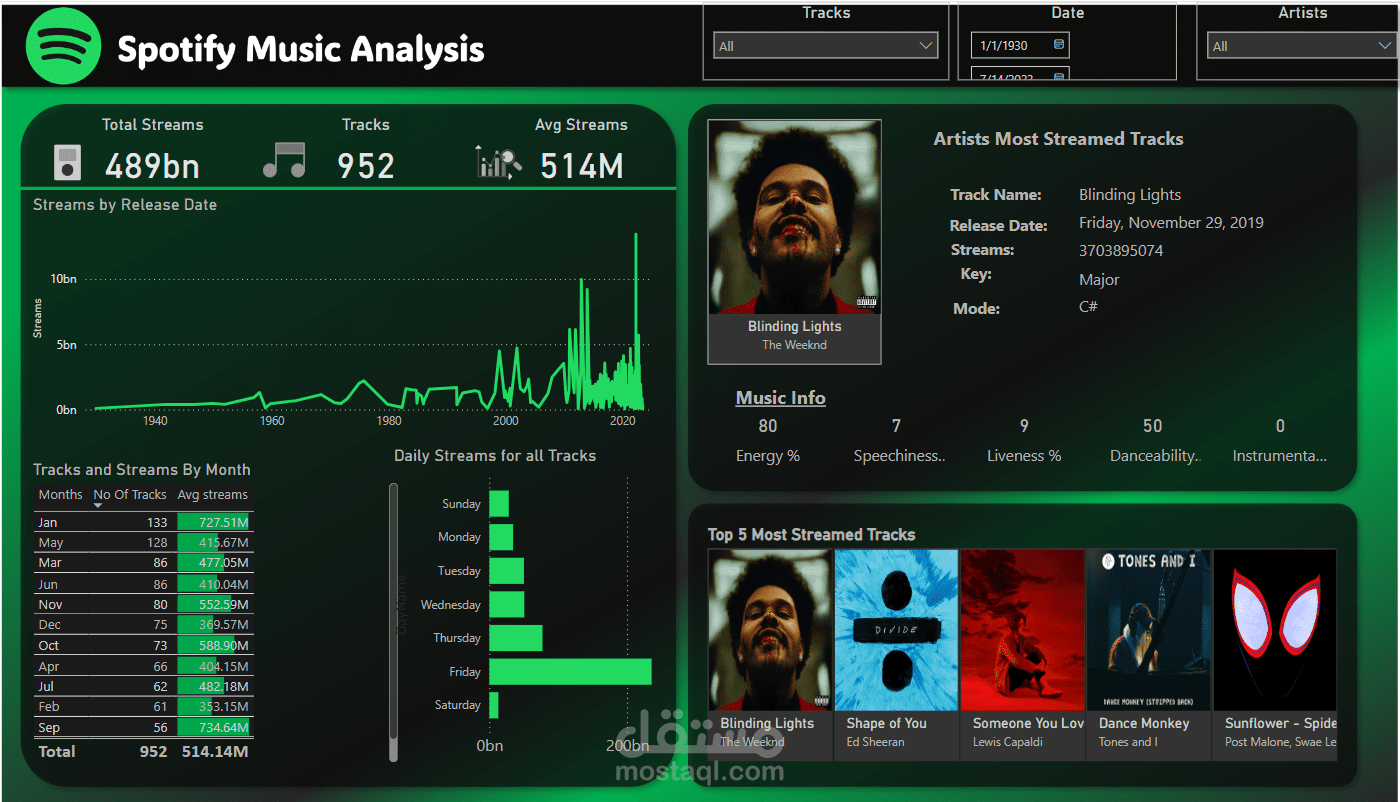Open calendar picker for start date 1/1/1930
Screen dimensions: 1400x802
tap(1059, 45)
